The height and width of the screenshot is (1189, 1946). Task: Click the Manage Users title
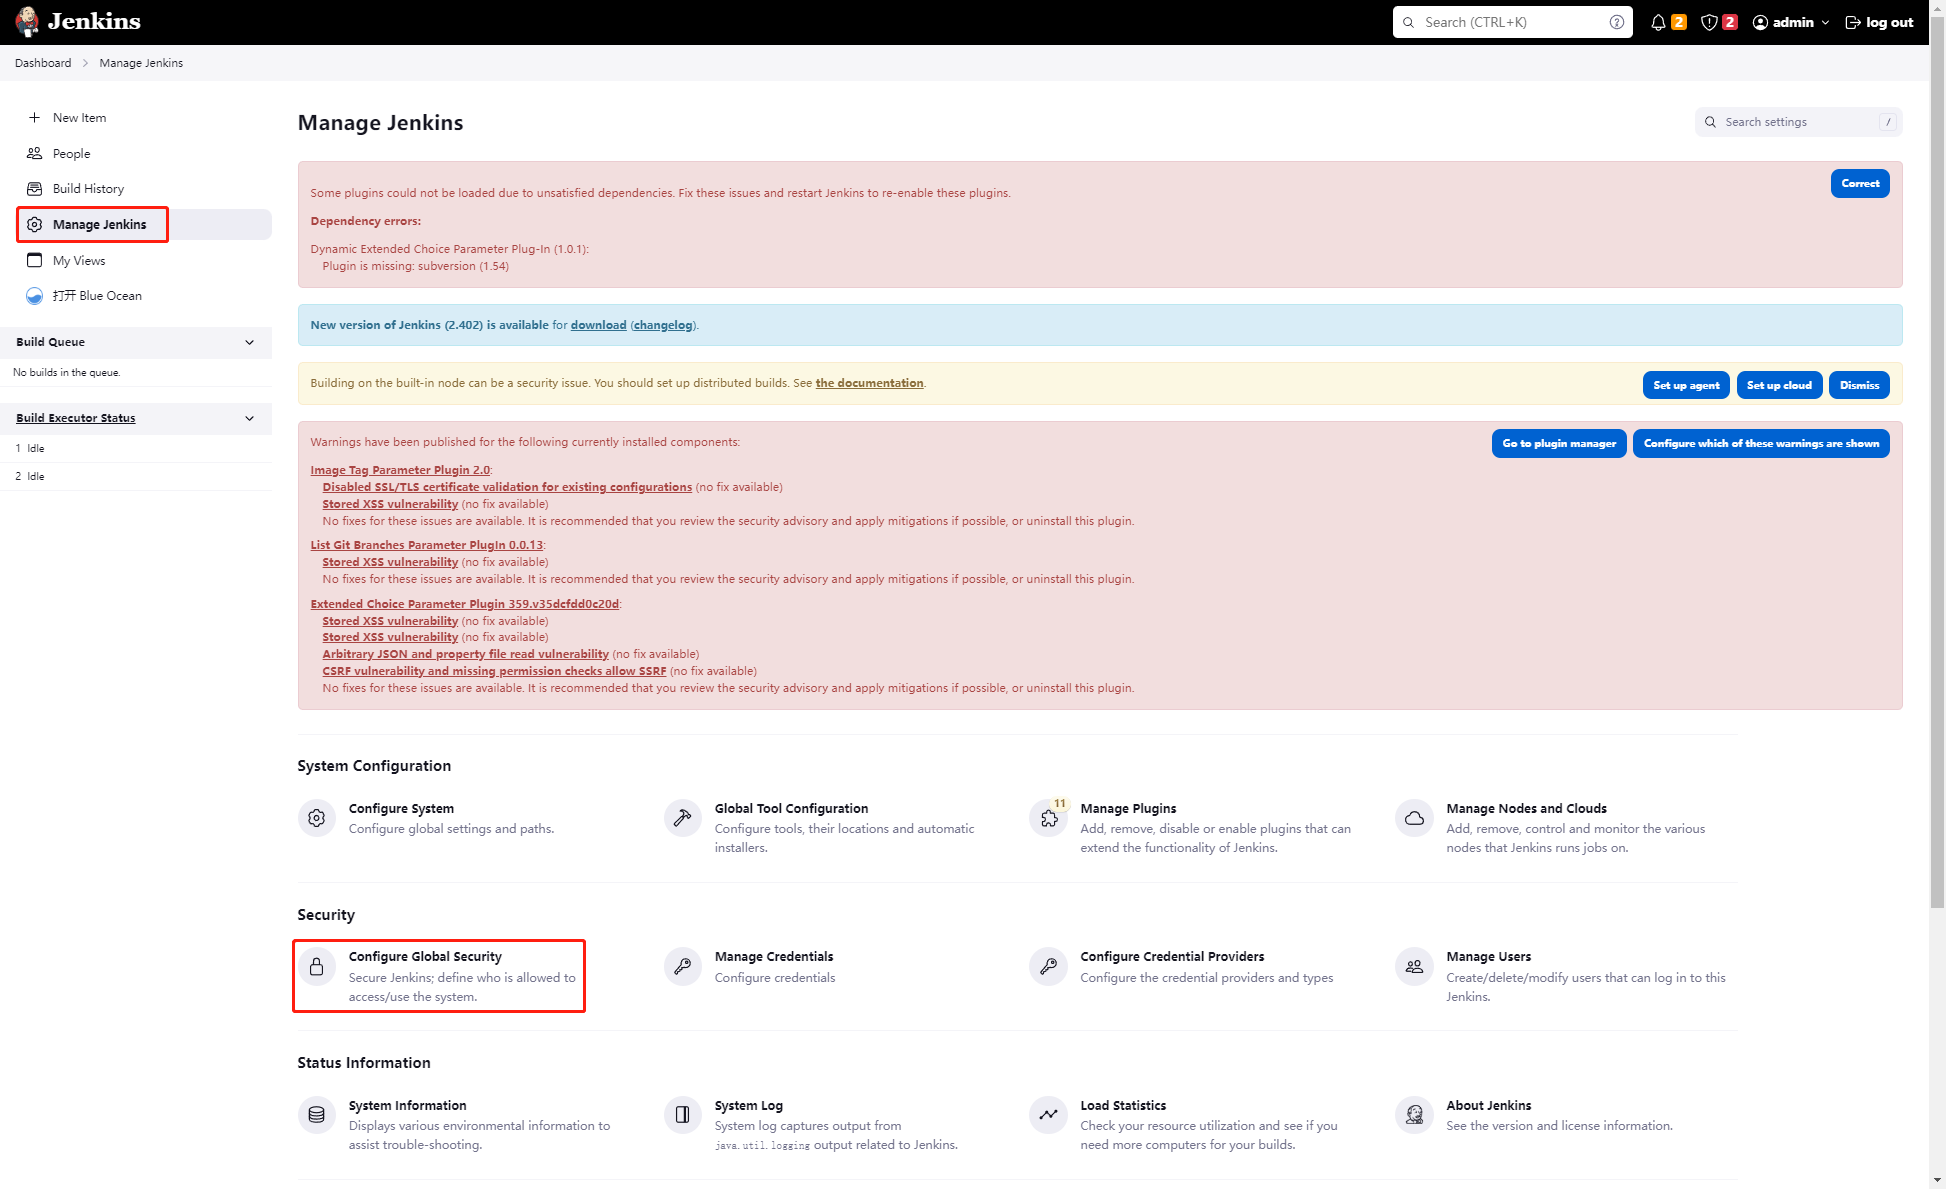pyautogui.click(x=1488, y=956)
